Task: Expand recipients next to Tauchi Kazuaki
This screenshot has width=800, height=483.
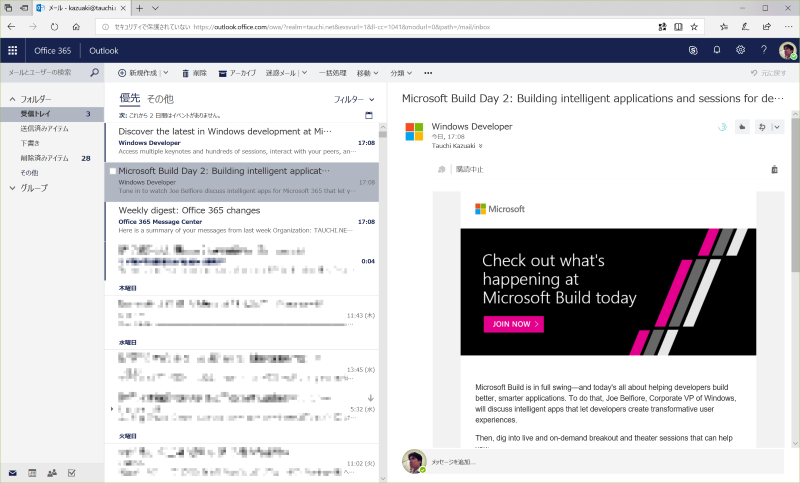Action: [481, 146]
